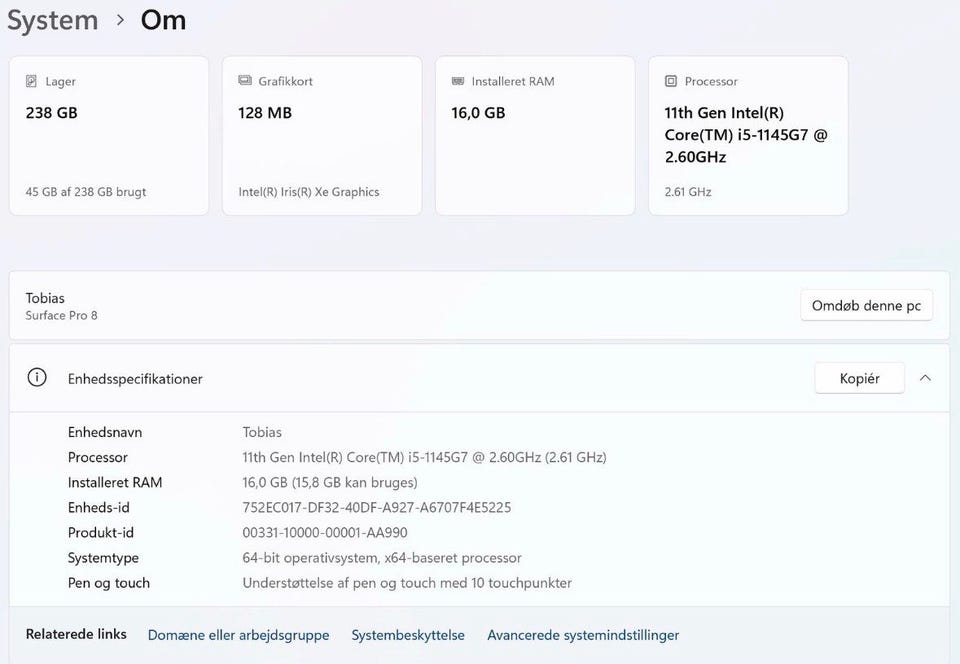Open Domæne eller arbejdsgruppe link
960x664 pixels.
coord(239,635)
